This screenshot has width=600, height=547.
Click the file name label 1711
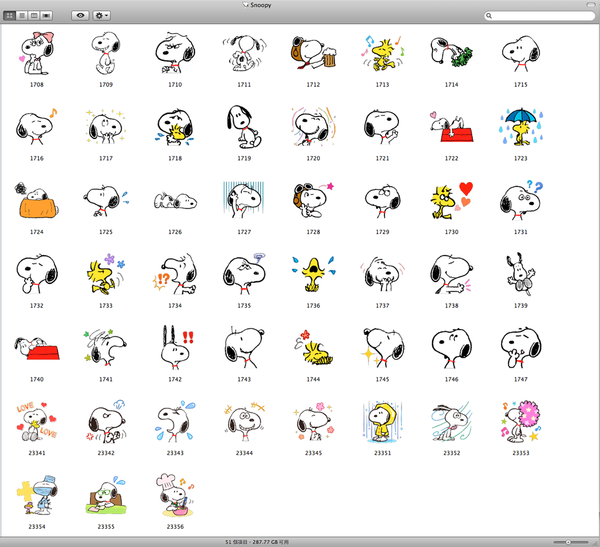[244, 85]
